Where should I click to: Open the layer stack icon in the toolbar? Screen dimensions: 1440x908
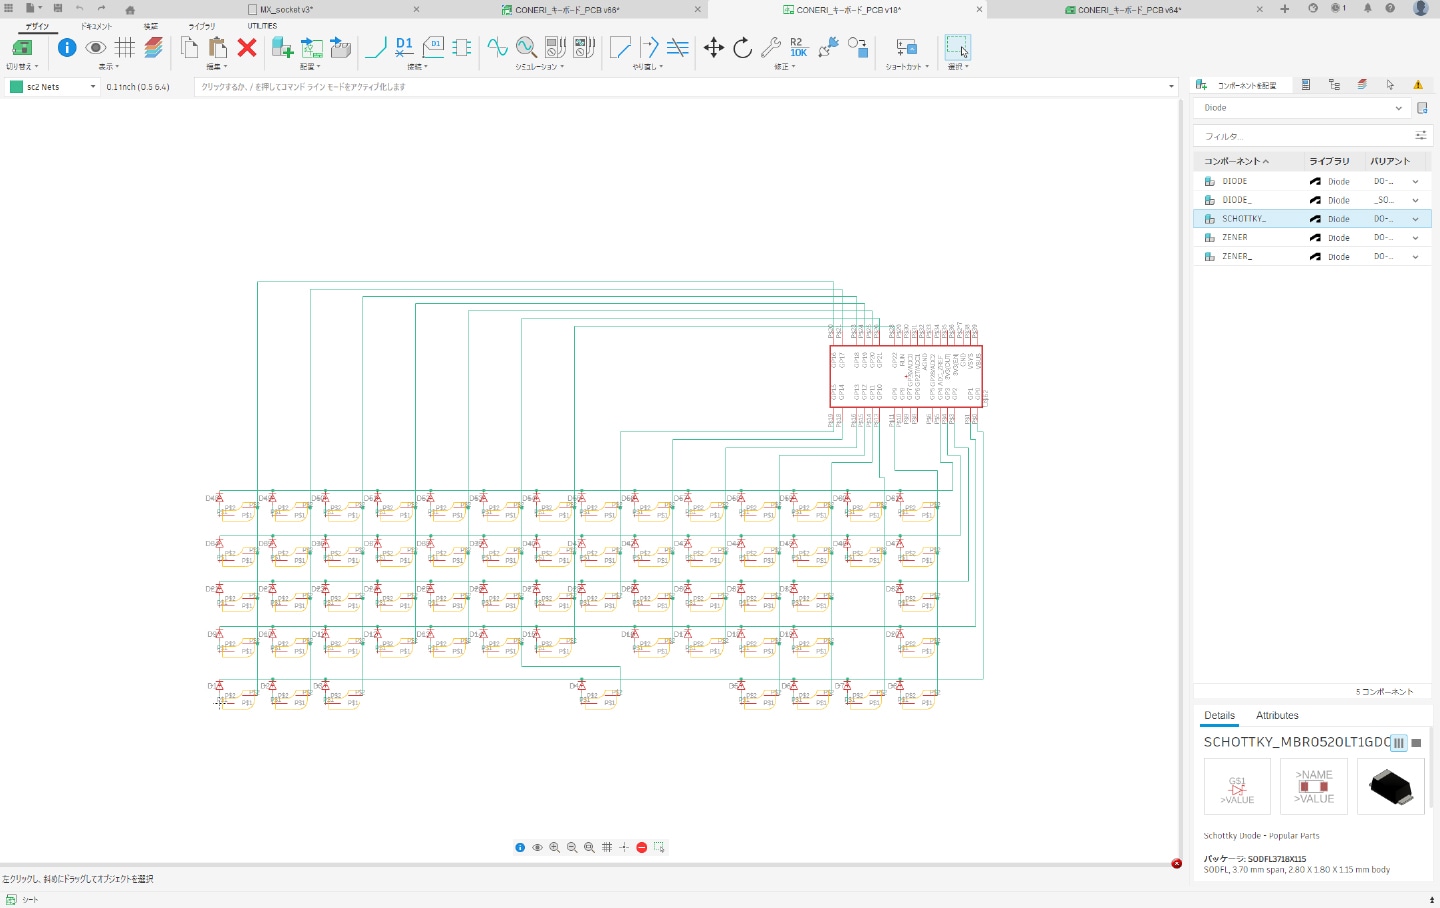153,47
